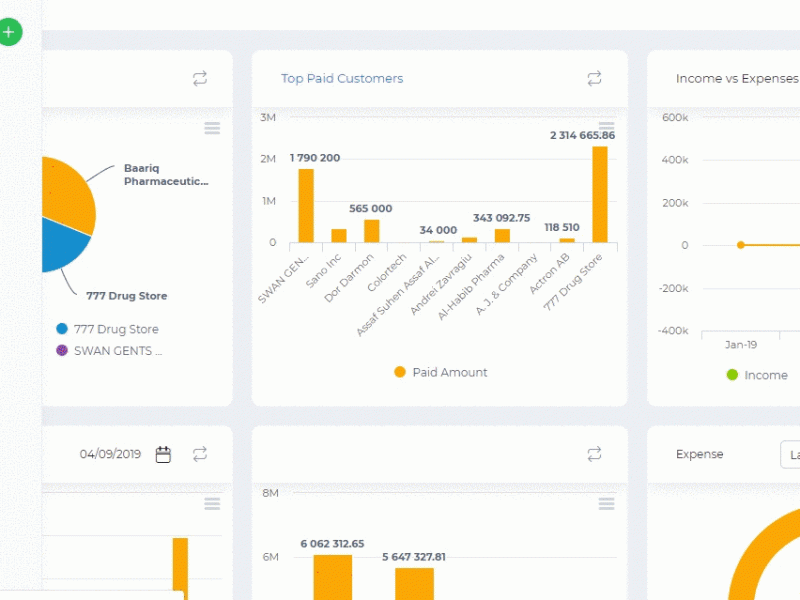
Task: Click the Sano Inc bar
Action: tap(339, 236)
